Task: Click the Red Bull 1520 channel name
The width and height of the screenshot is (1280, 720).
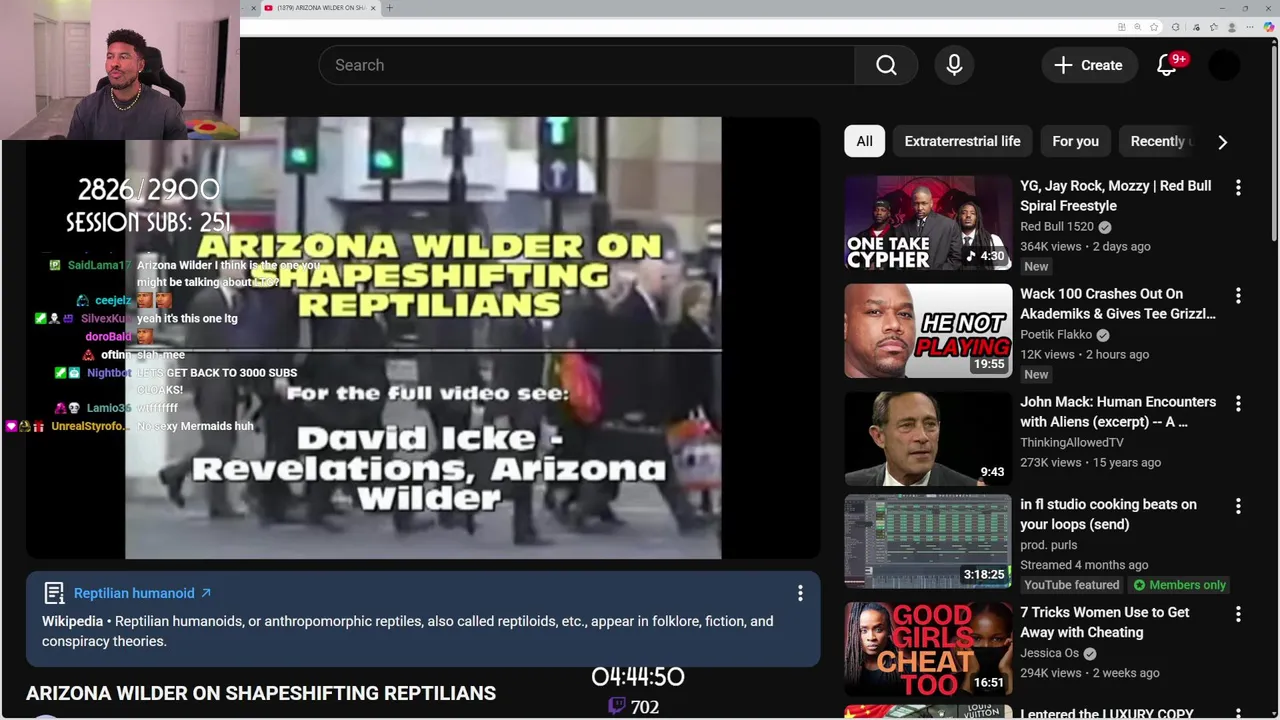Action: (1056, 227)
